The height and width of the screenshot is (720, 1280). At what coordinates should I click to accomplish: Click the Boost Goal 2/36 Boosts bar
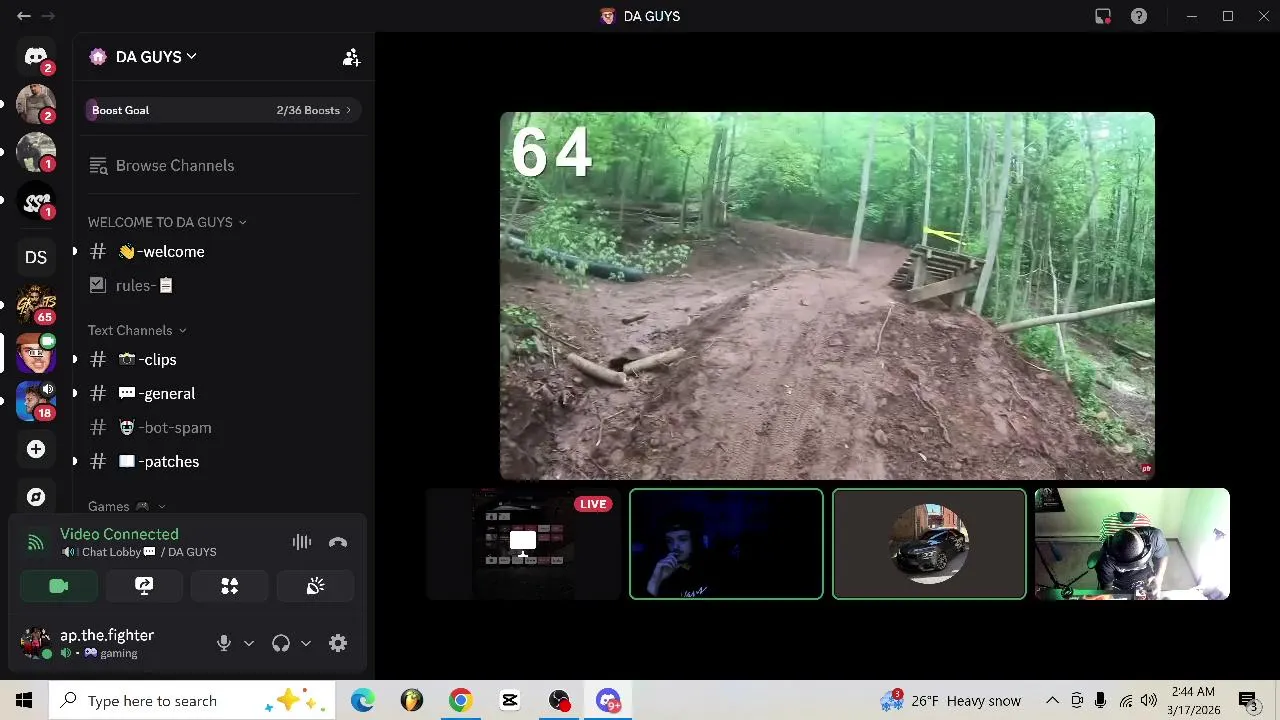coord(222,110)
